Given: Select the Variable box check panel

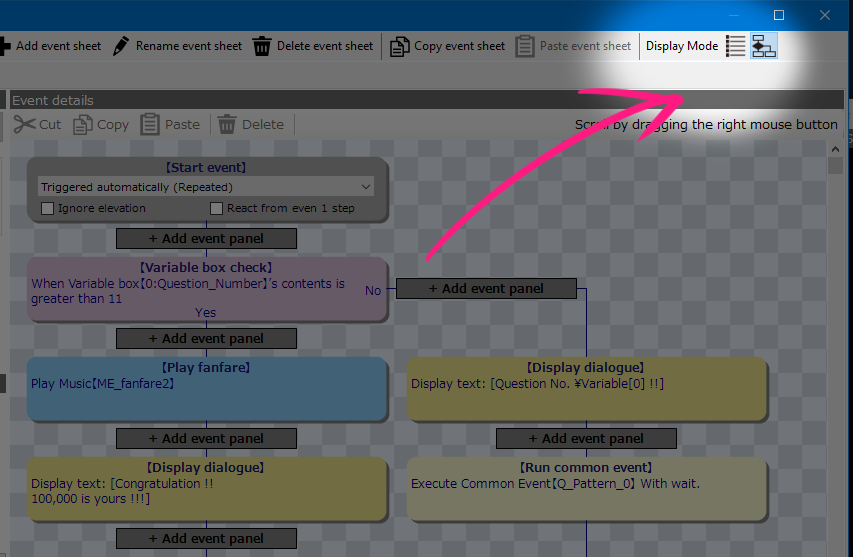Looking at the screenshot, I should [x=207, y=289].
